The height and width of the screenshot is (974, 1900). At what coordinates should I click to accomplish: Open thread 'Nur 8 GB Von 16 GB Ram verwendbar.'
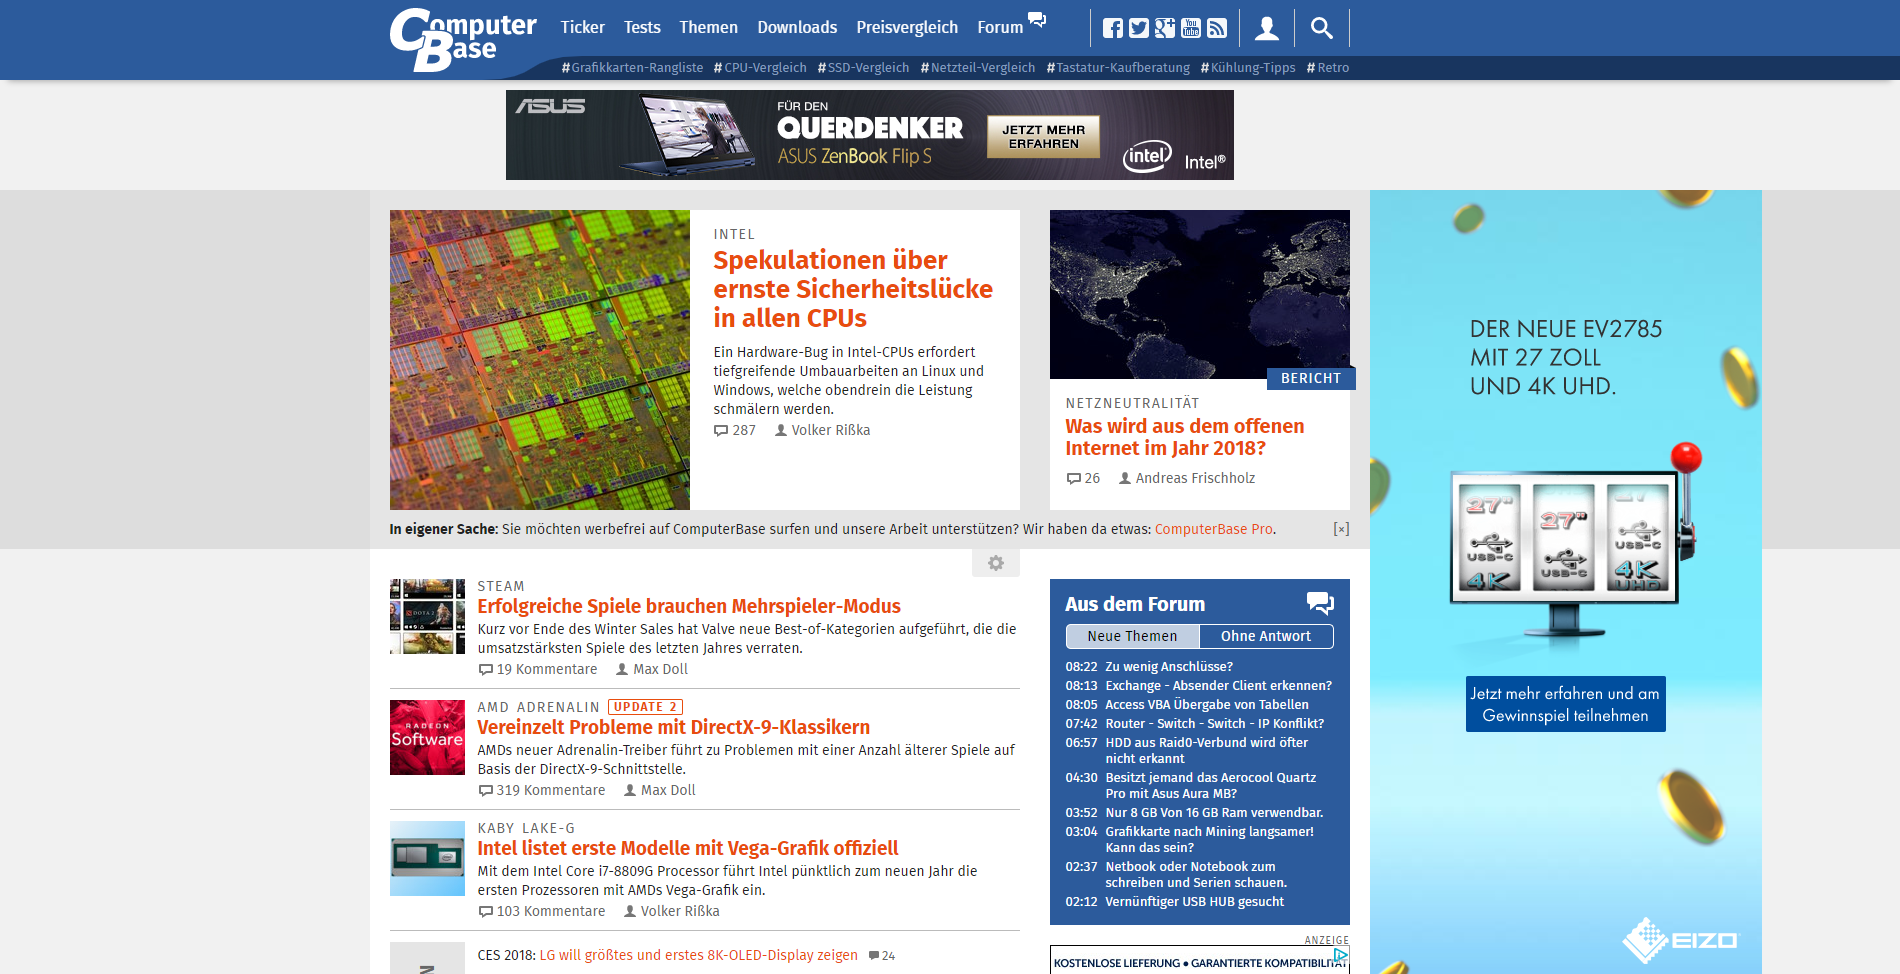point(1214,813)
